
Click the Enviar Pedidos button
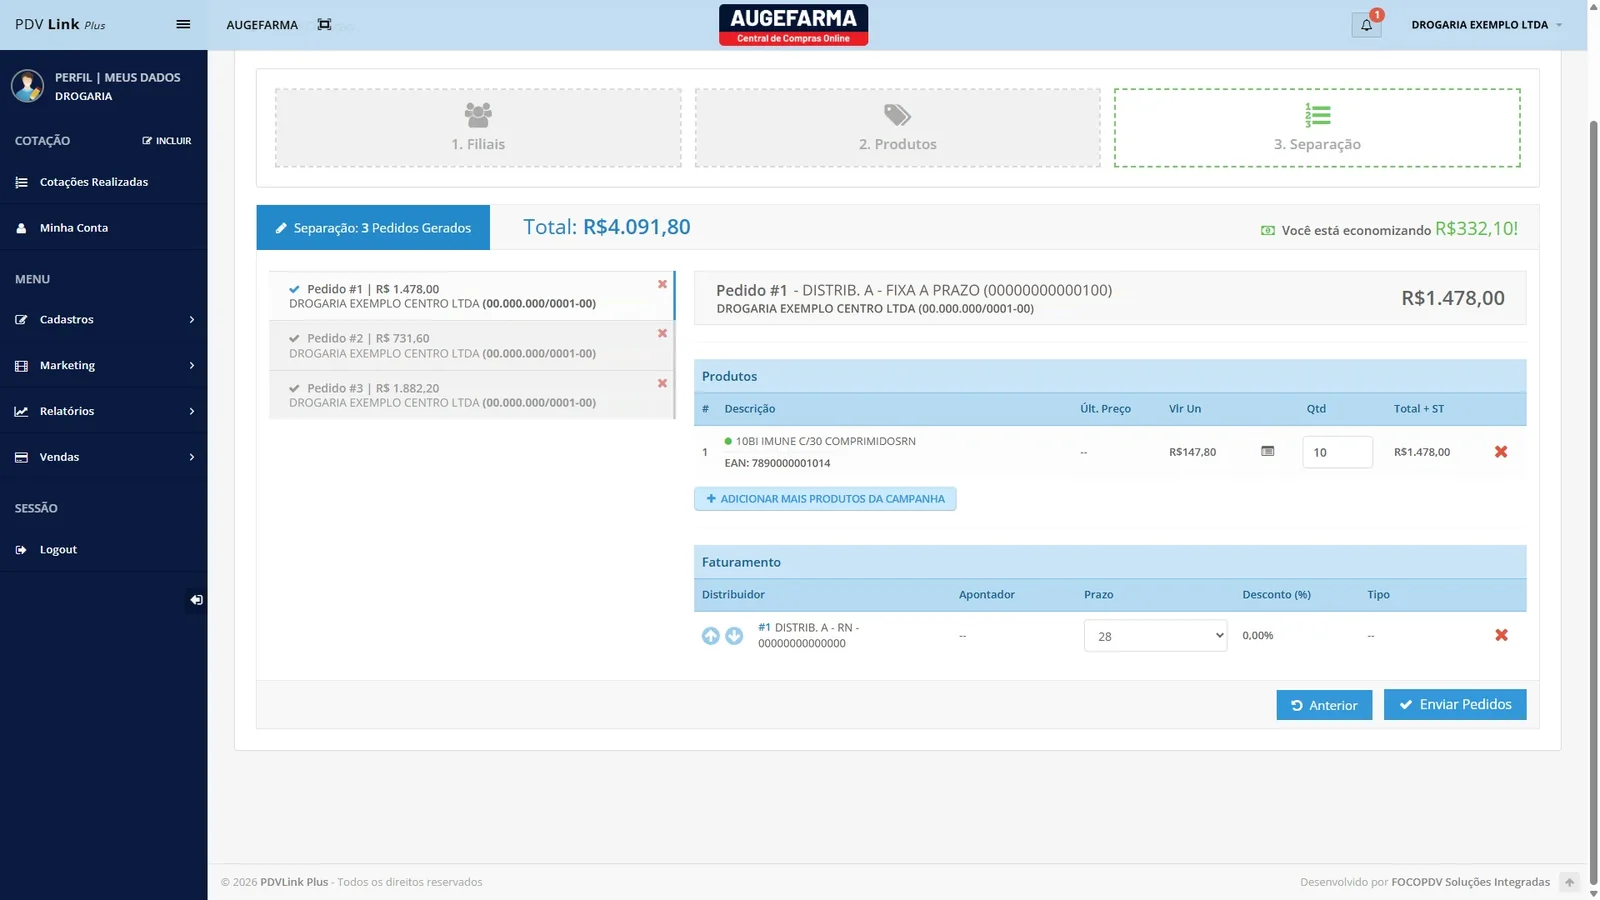coord(1455,704)
